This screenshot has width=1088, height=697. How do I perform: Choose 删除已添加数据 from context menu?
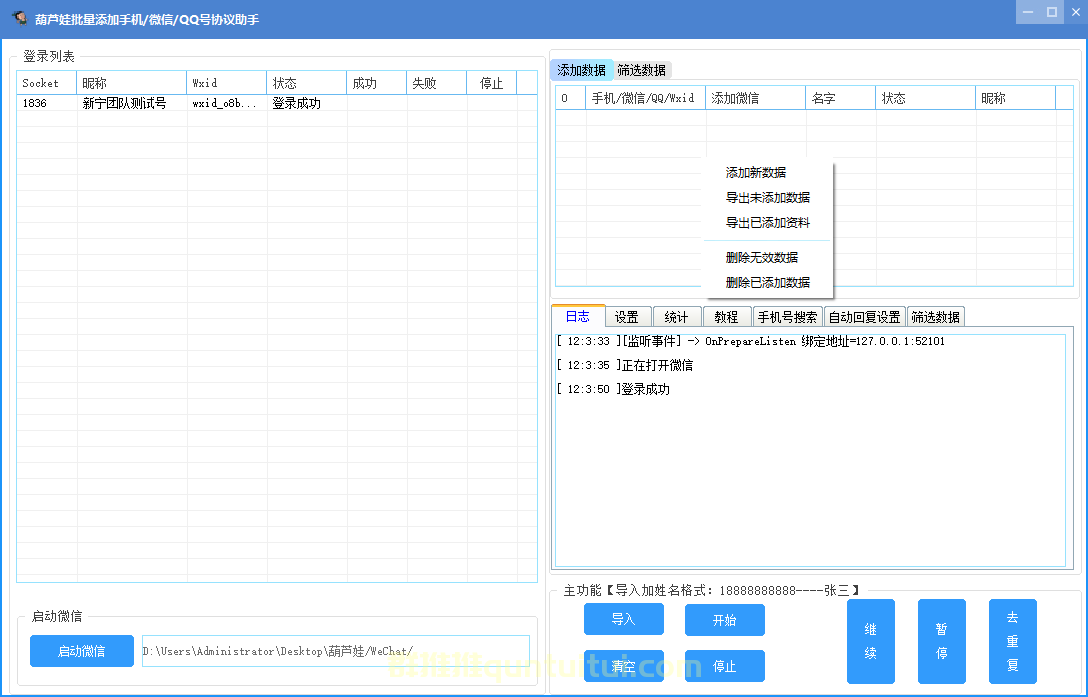pyautogui.click(x=767, y=282)
